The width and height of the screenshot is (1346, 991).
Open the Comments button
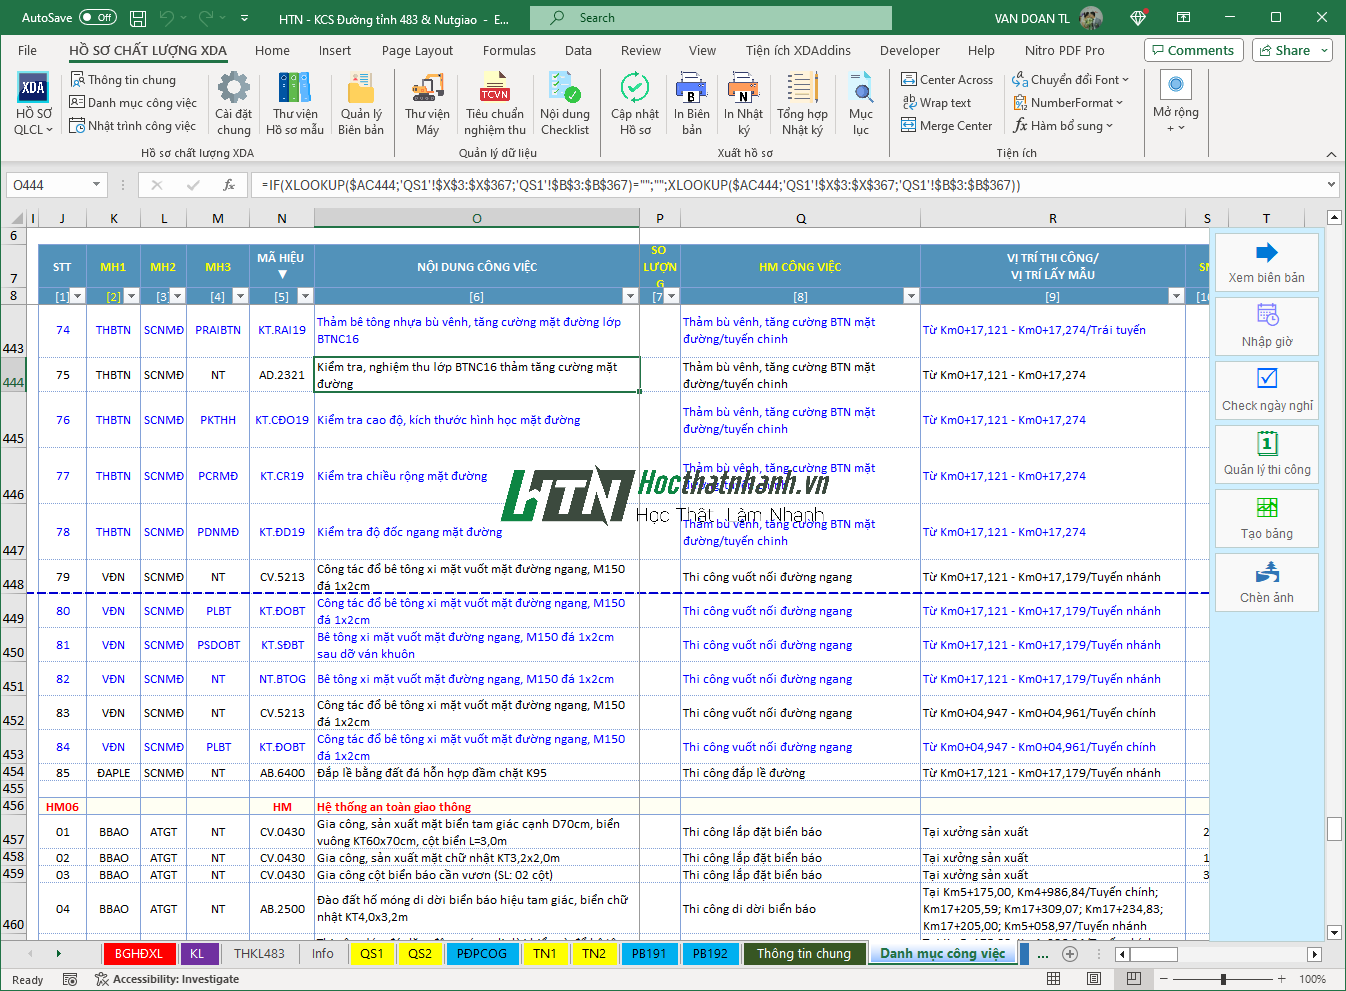(x=1193, y=51)
